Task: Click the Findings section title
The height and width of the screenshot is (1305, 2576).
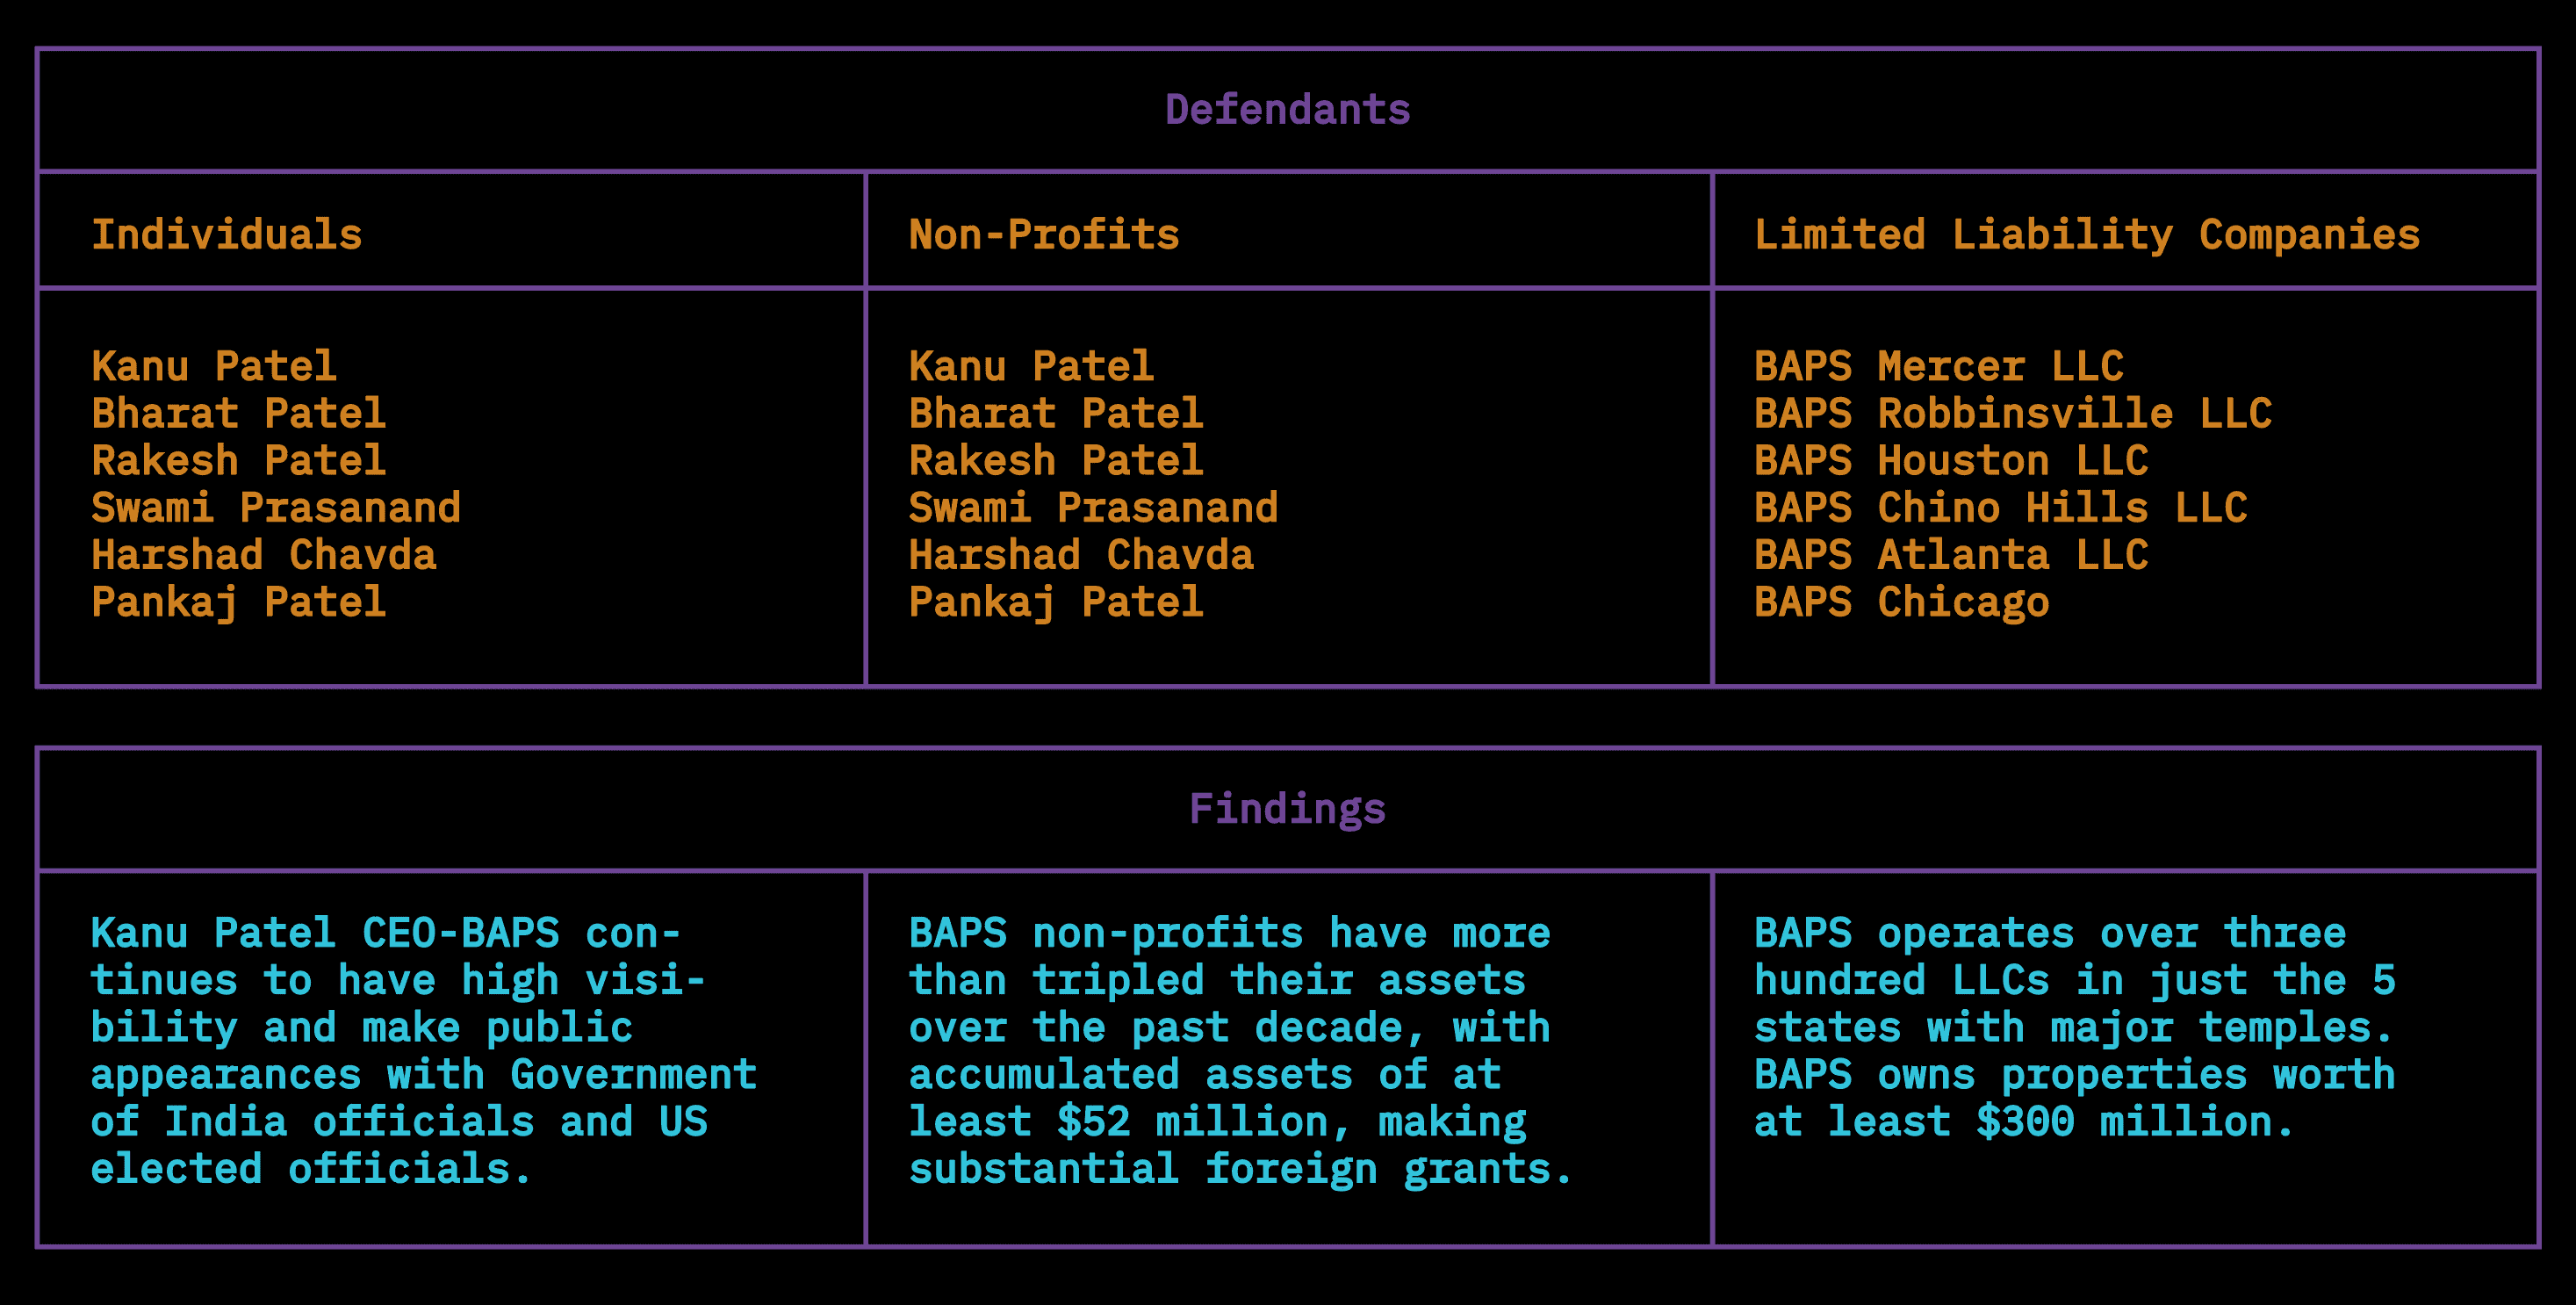Action: (x=1287, y=809)
